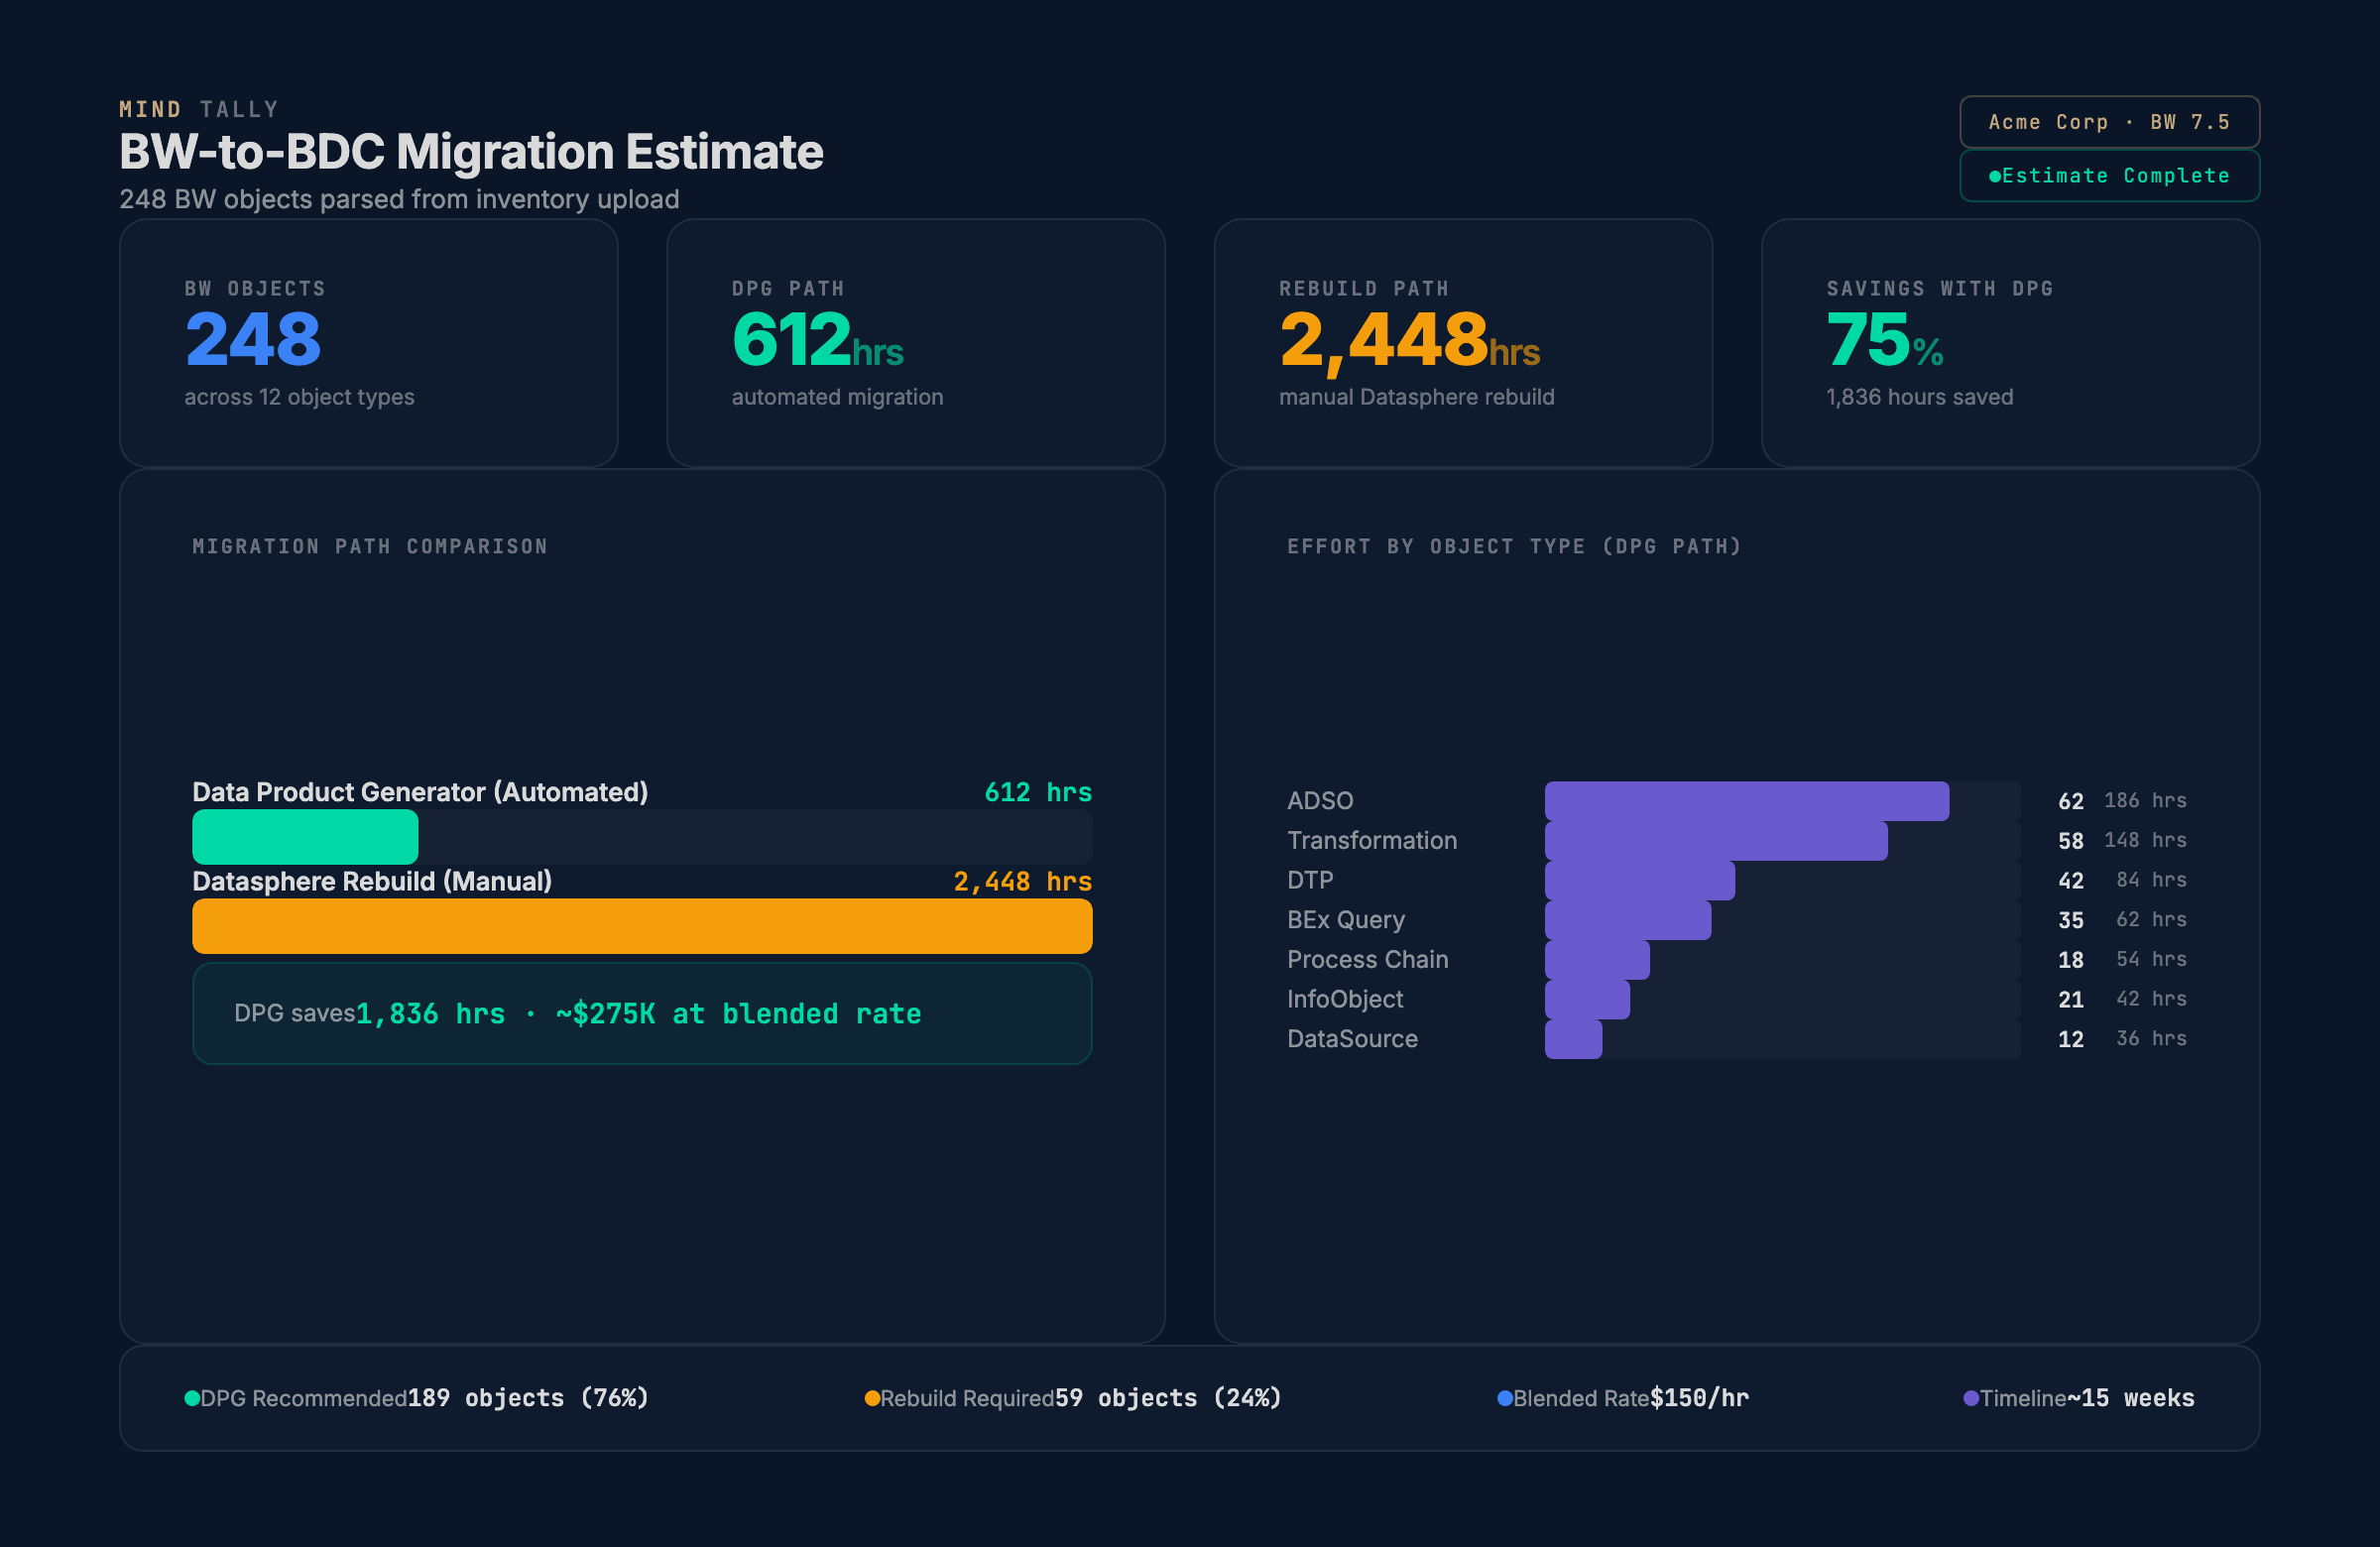
Task: Click the Acme Corp · BW 7.5 badge
Action: [x=2109, y=122]
